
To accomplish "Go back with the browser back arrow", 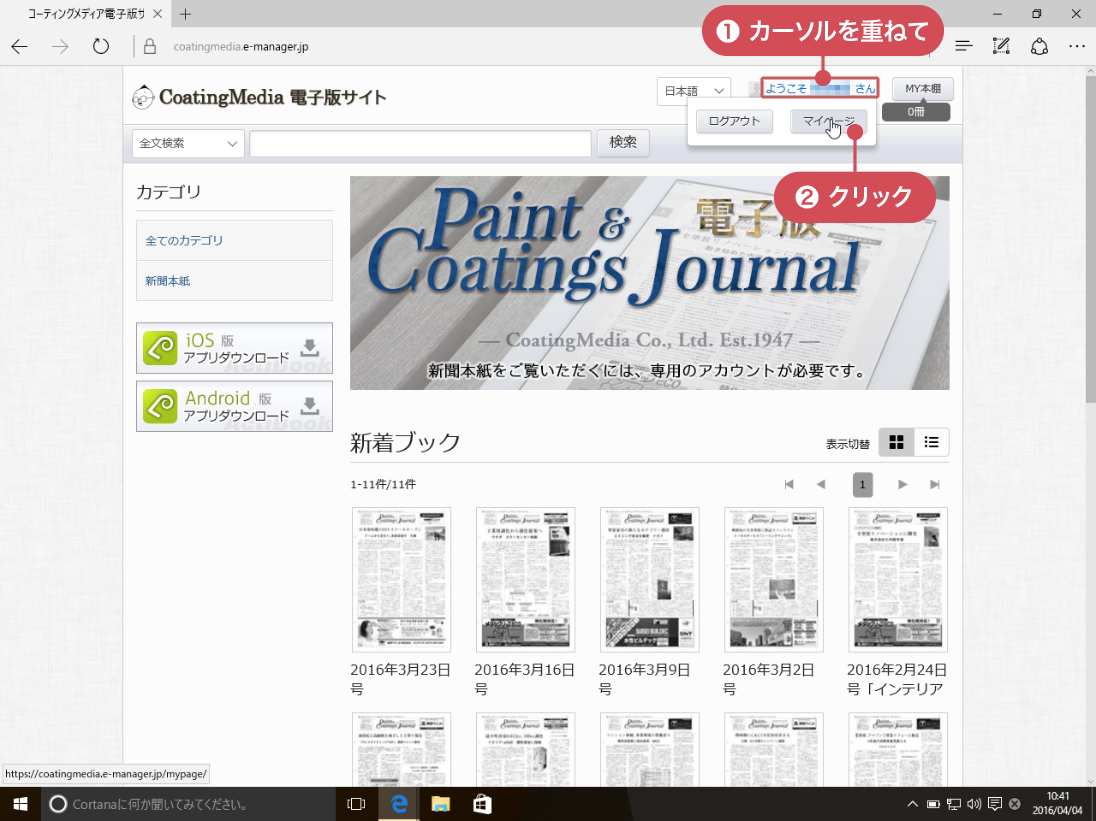I will [x=20, y=46].
